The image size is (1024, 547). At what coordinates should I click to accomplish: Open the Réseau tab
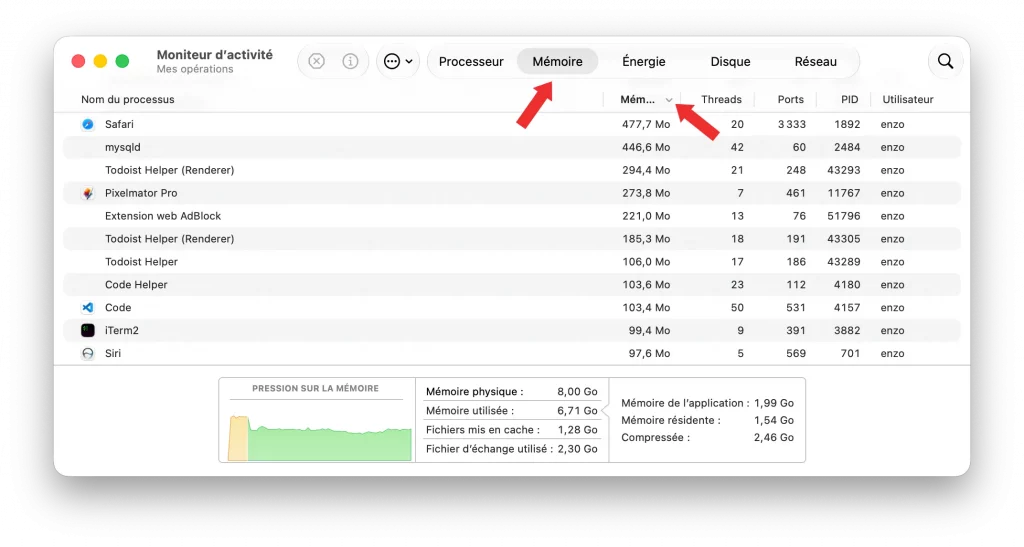tap(815, 61)
